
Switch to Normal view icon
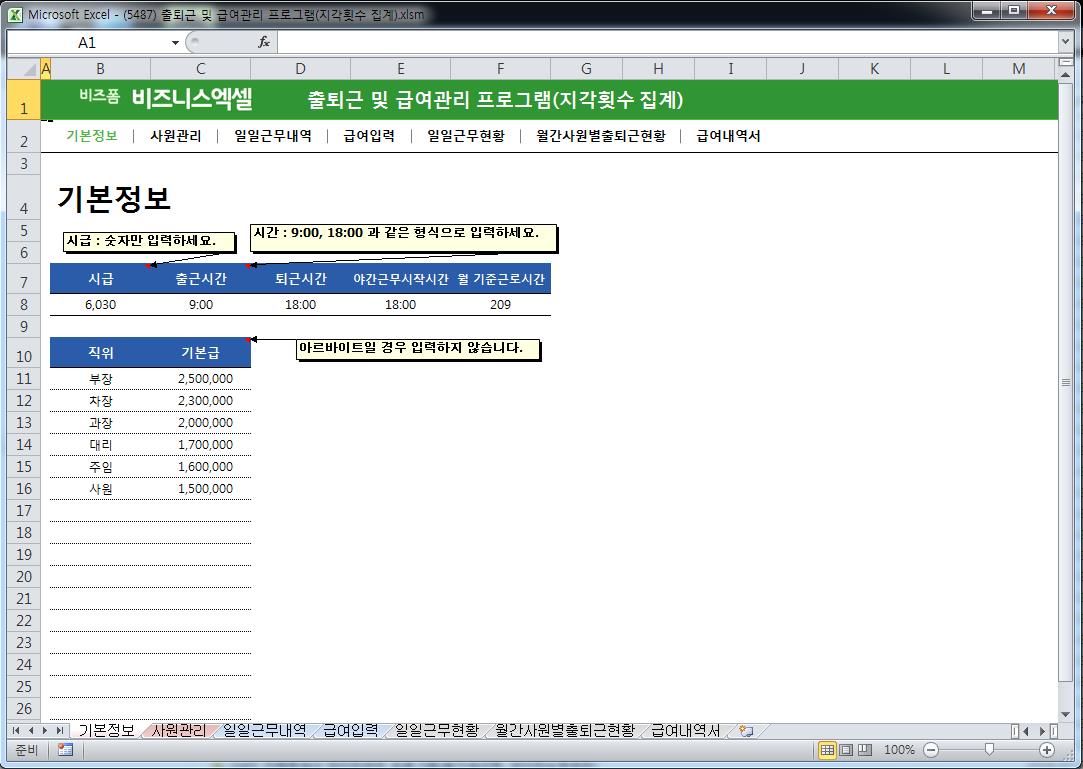coord(827,750)
